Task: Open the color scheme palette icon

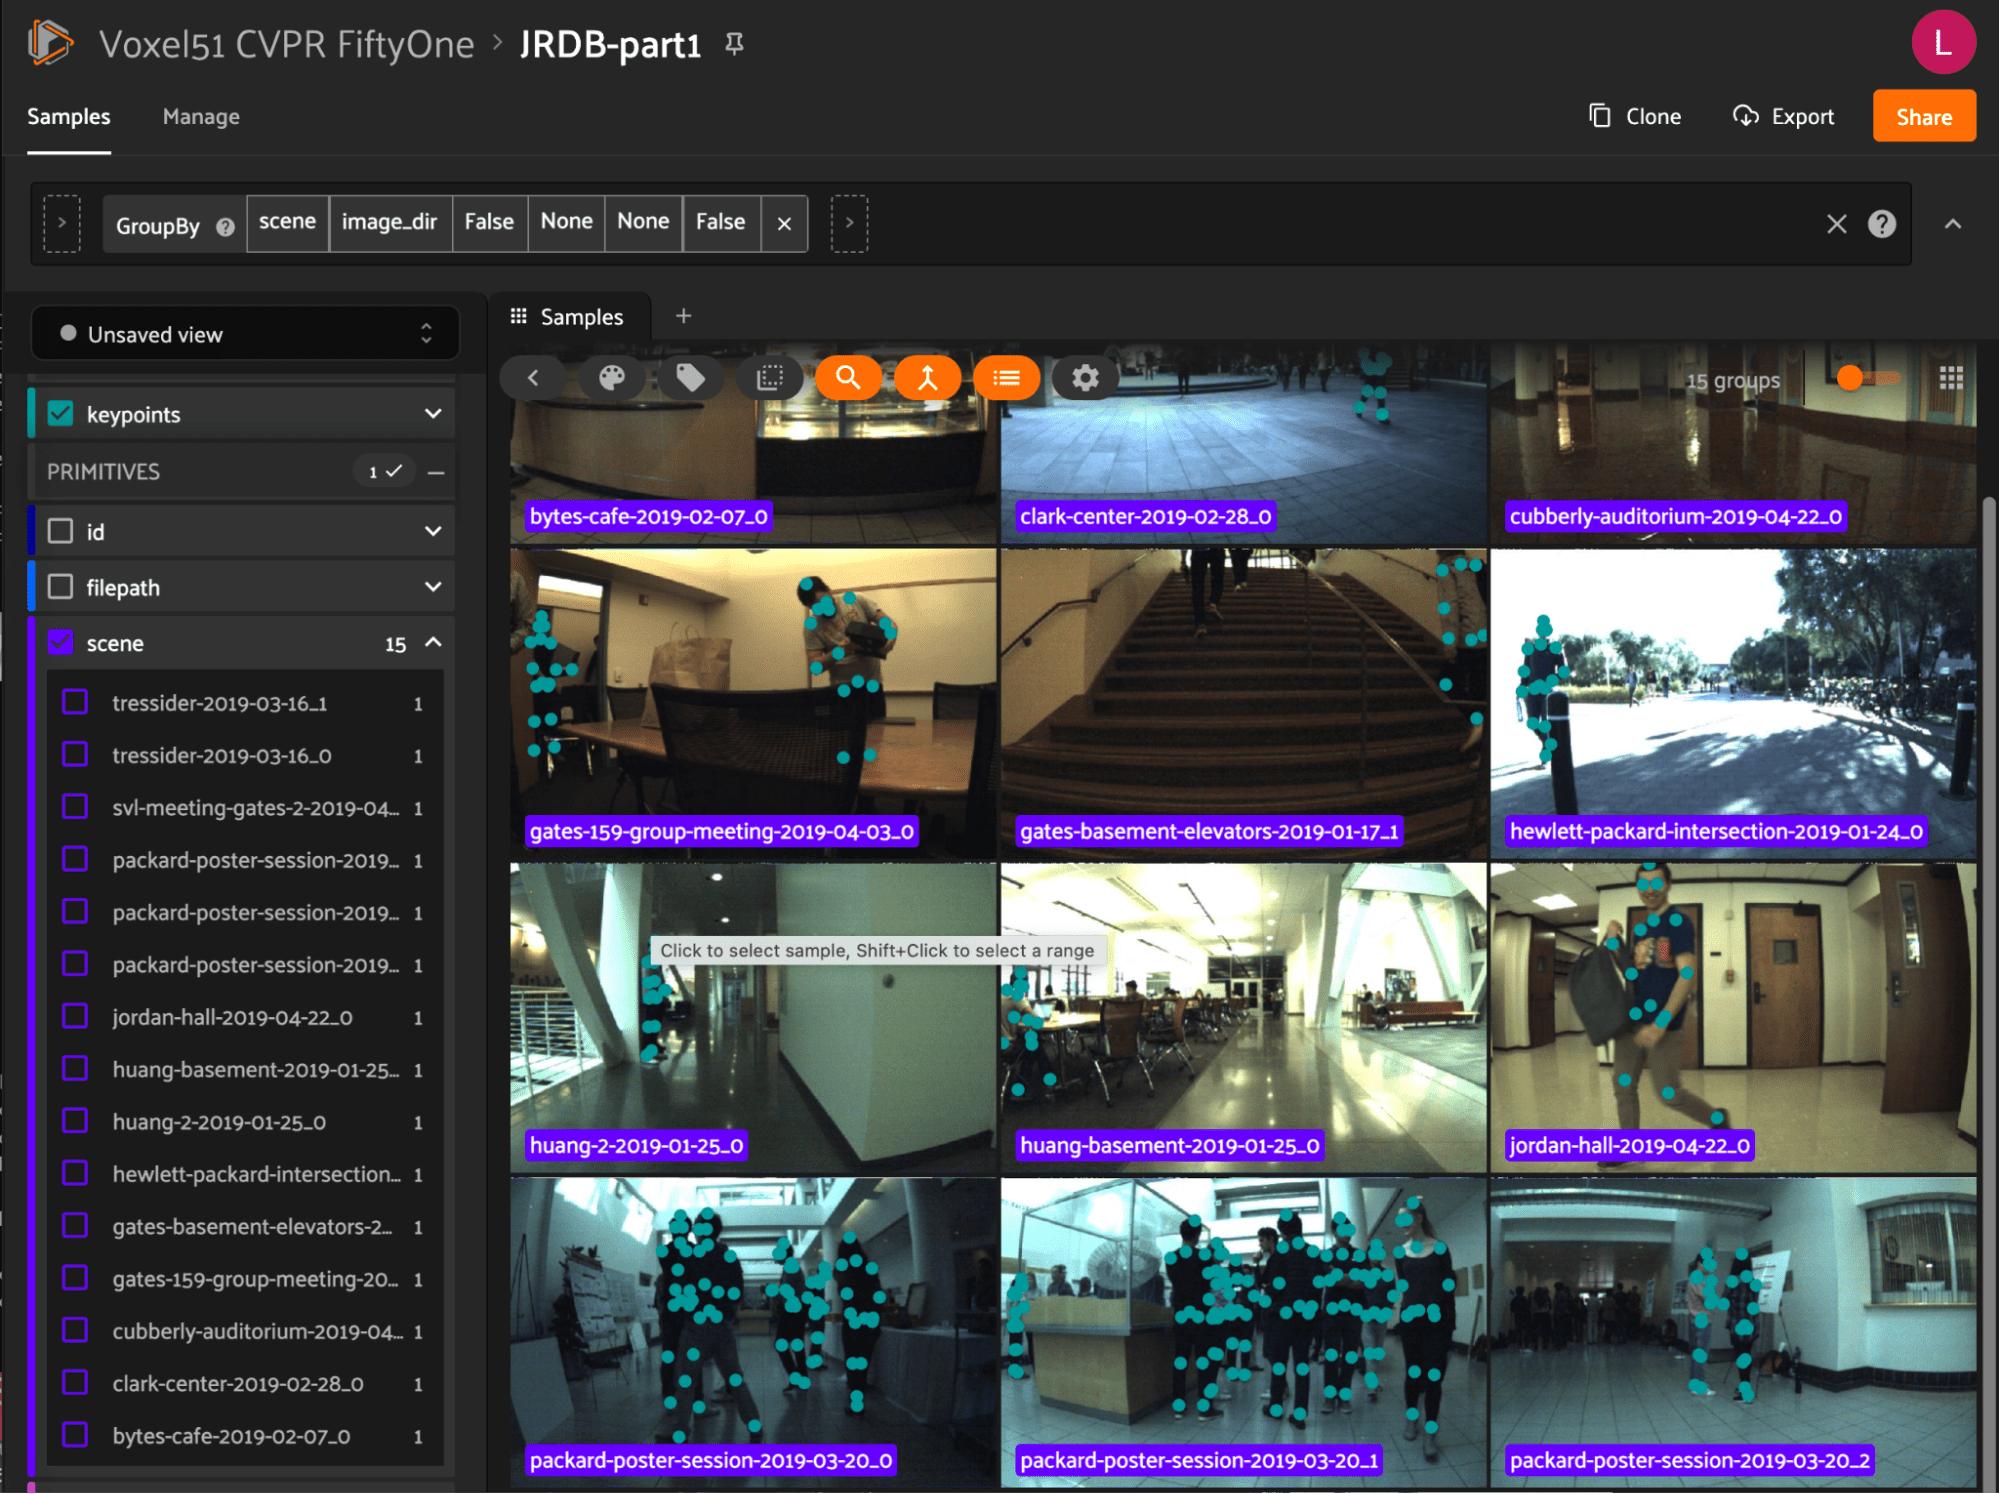Action: click(x=611, y=378)
